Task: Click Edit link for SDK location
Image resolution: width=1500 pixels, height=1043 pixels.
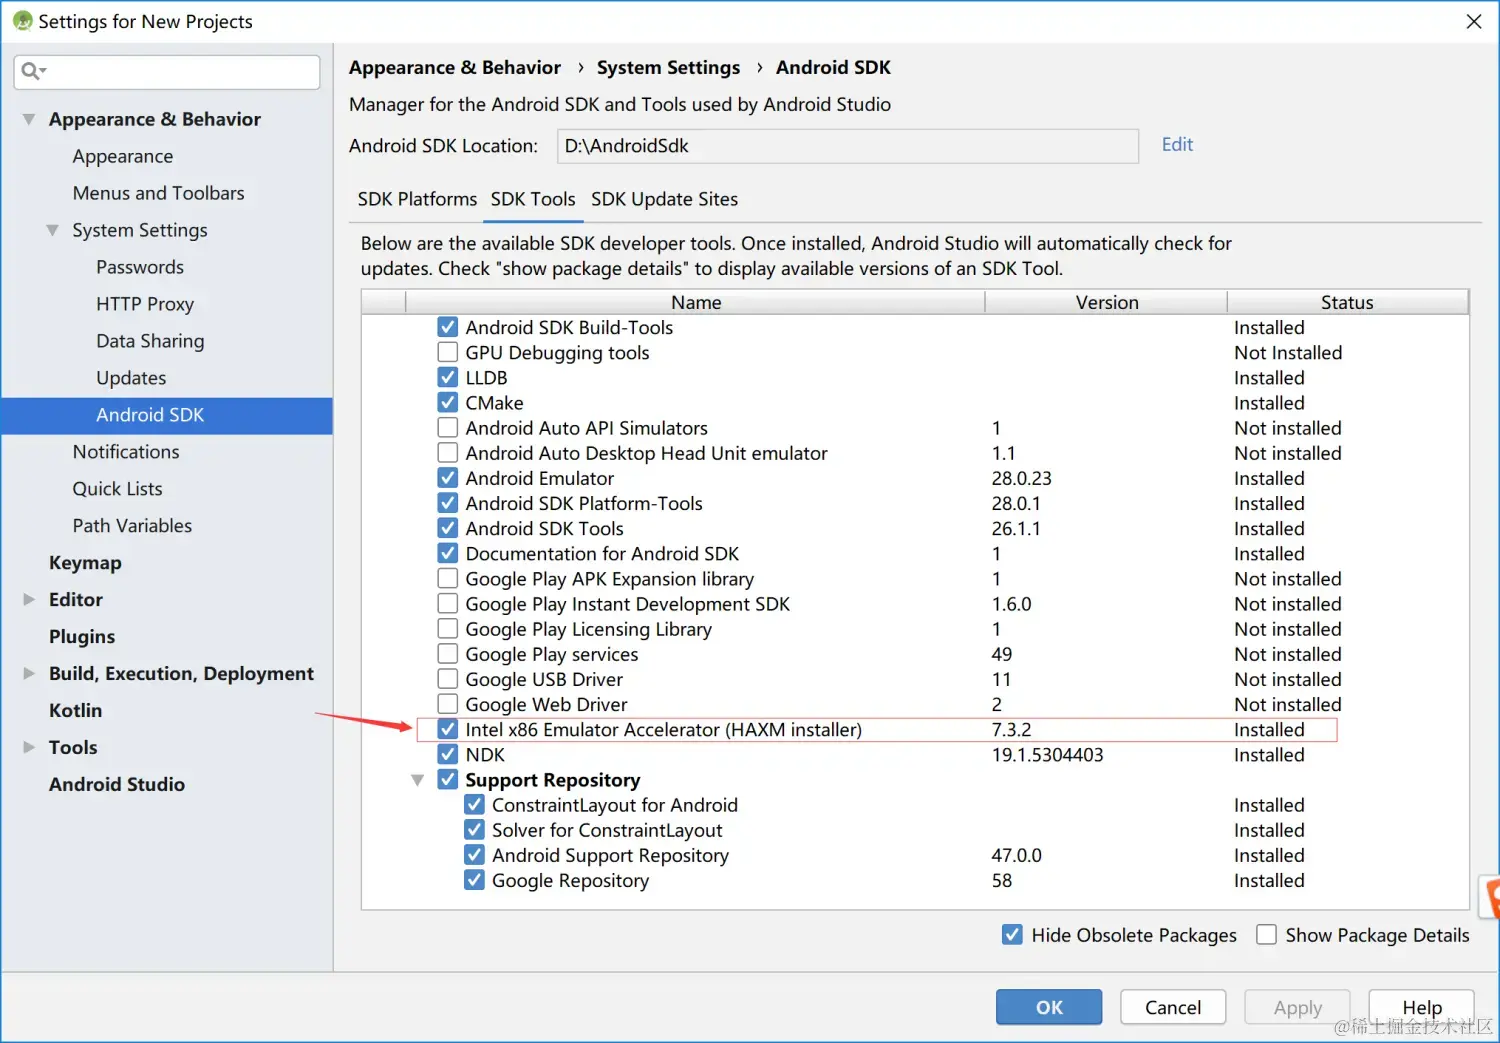Action: (1177, 144)
